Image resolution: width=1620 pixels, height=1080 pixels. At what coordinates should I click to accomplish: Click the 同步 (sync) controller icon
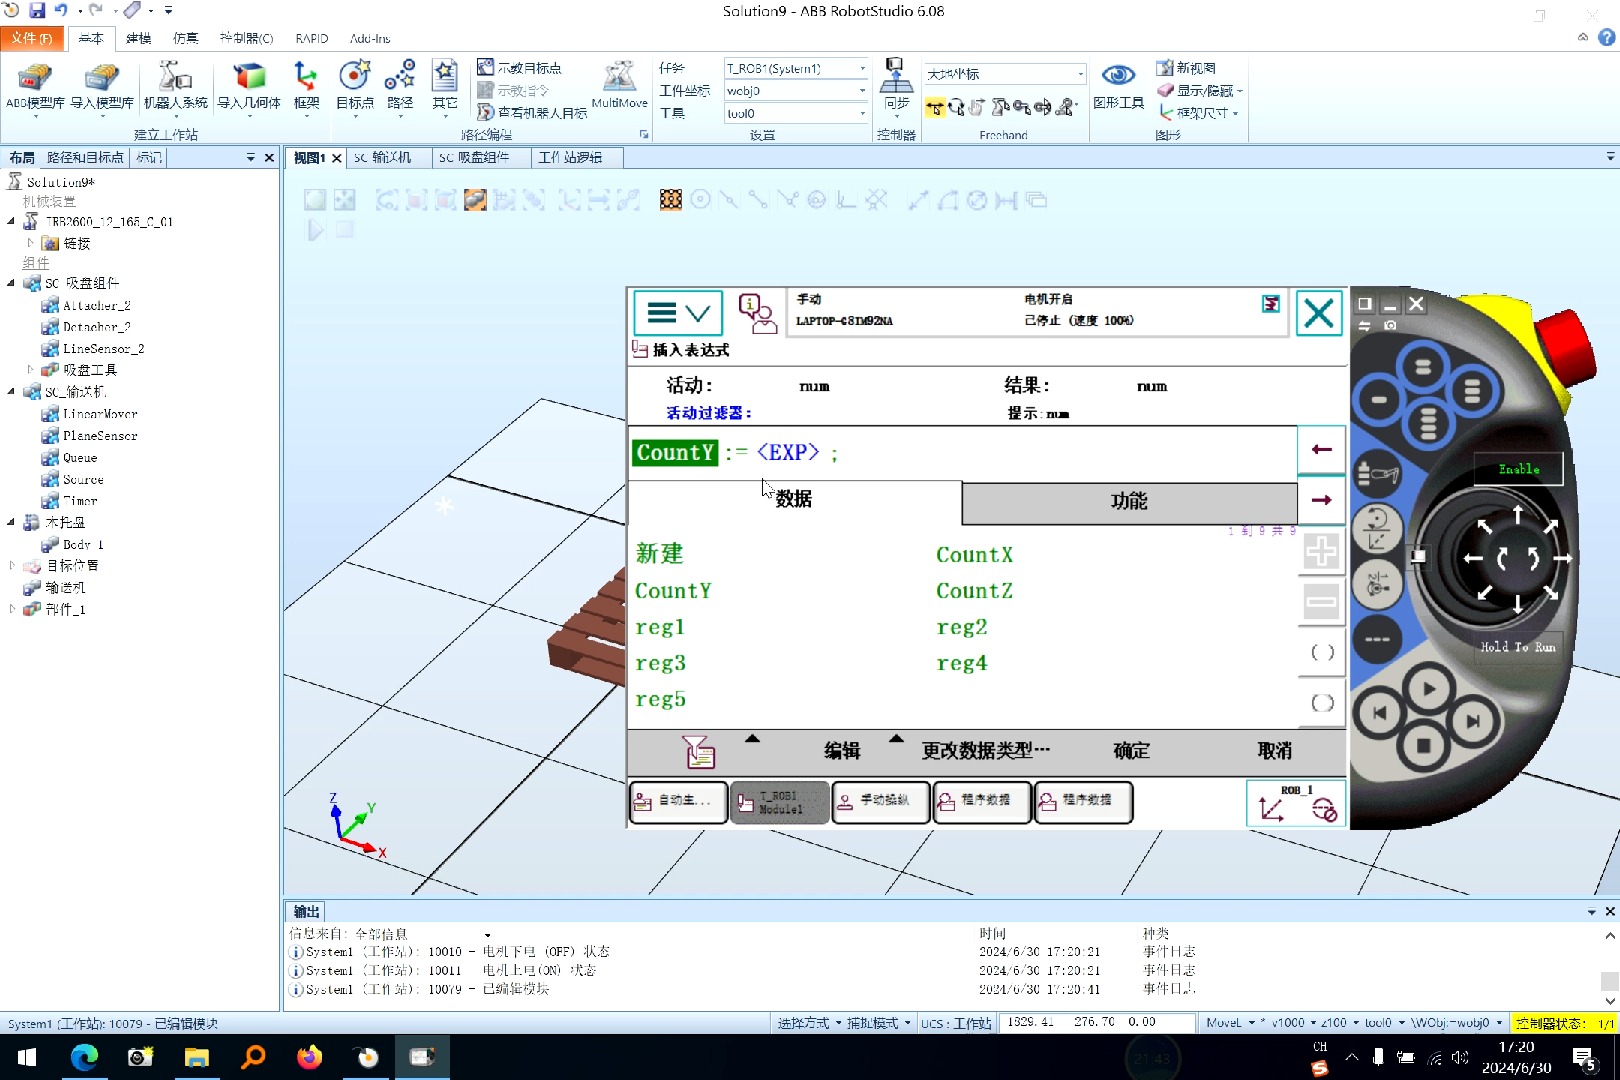click(896, 85)
